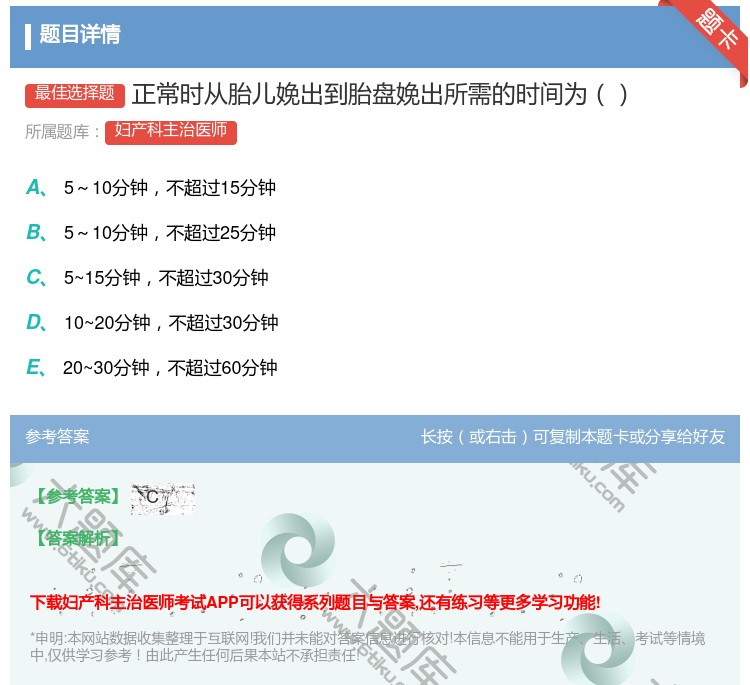Select option D 10~20分钟 不超过30分钟
The height and width of the screenshot is (685, 750).
pos(152,323)
